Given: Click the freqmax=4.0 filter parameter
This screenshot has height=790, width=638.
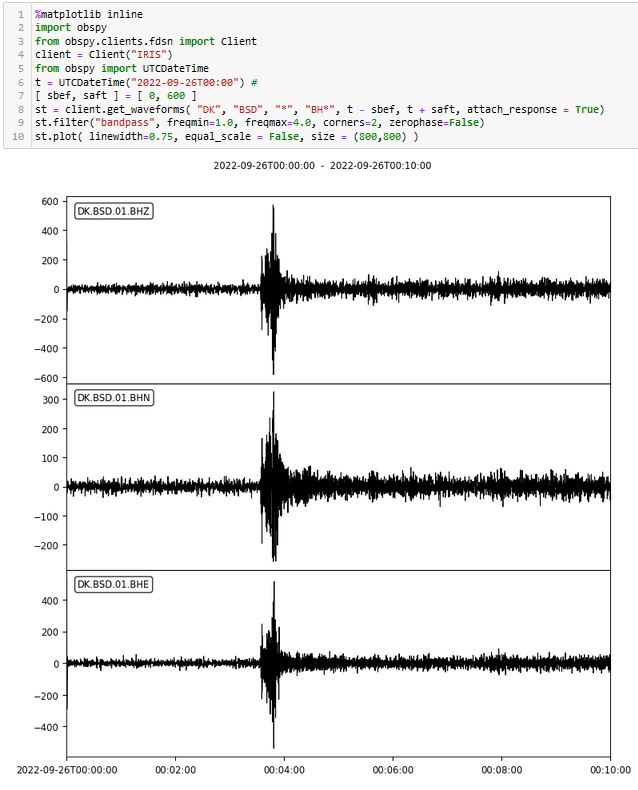Looking at the screenshot, I should 278,122.
